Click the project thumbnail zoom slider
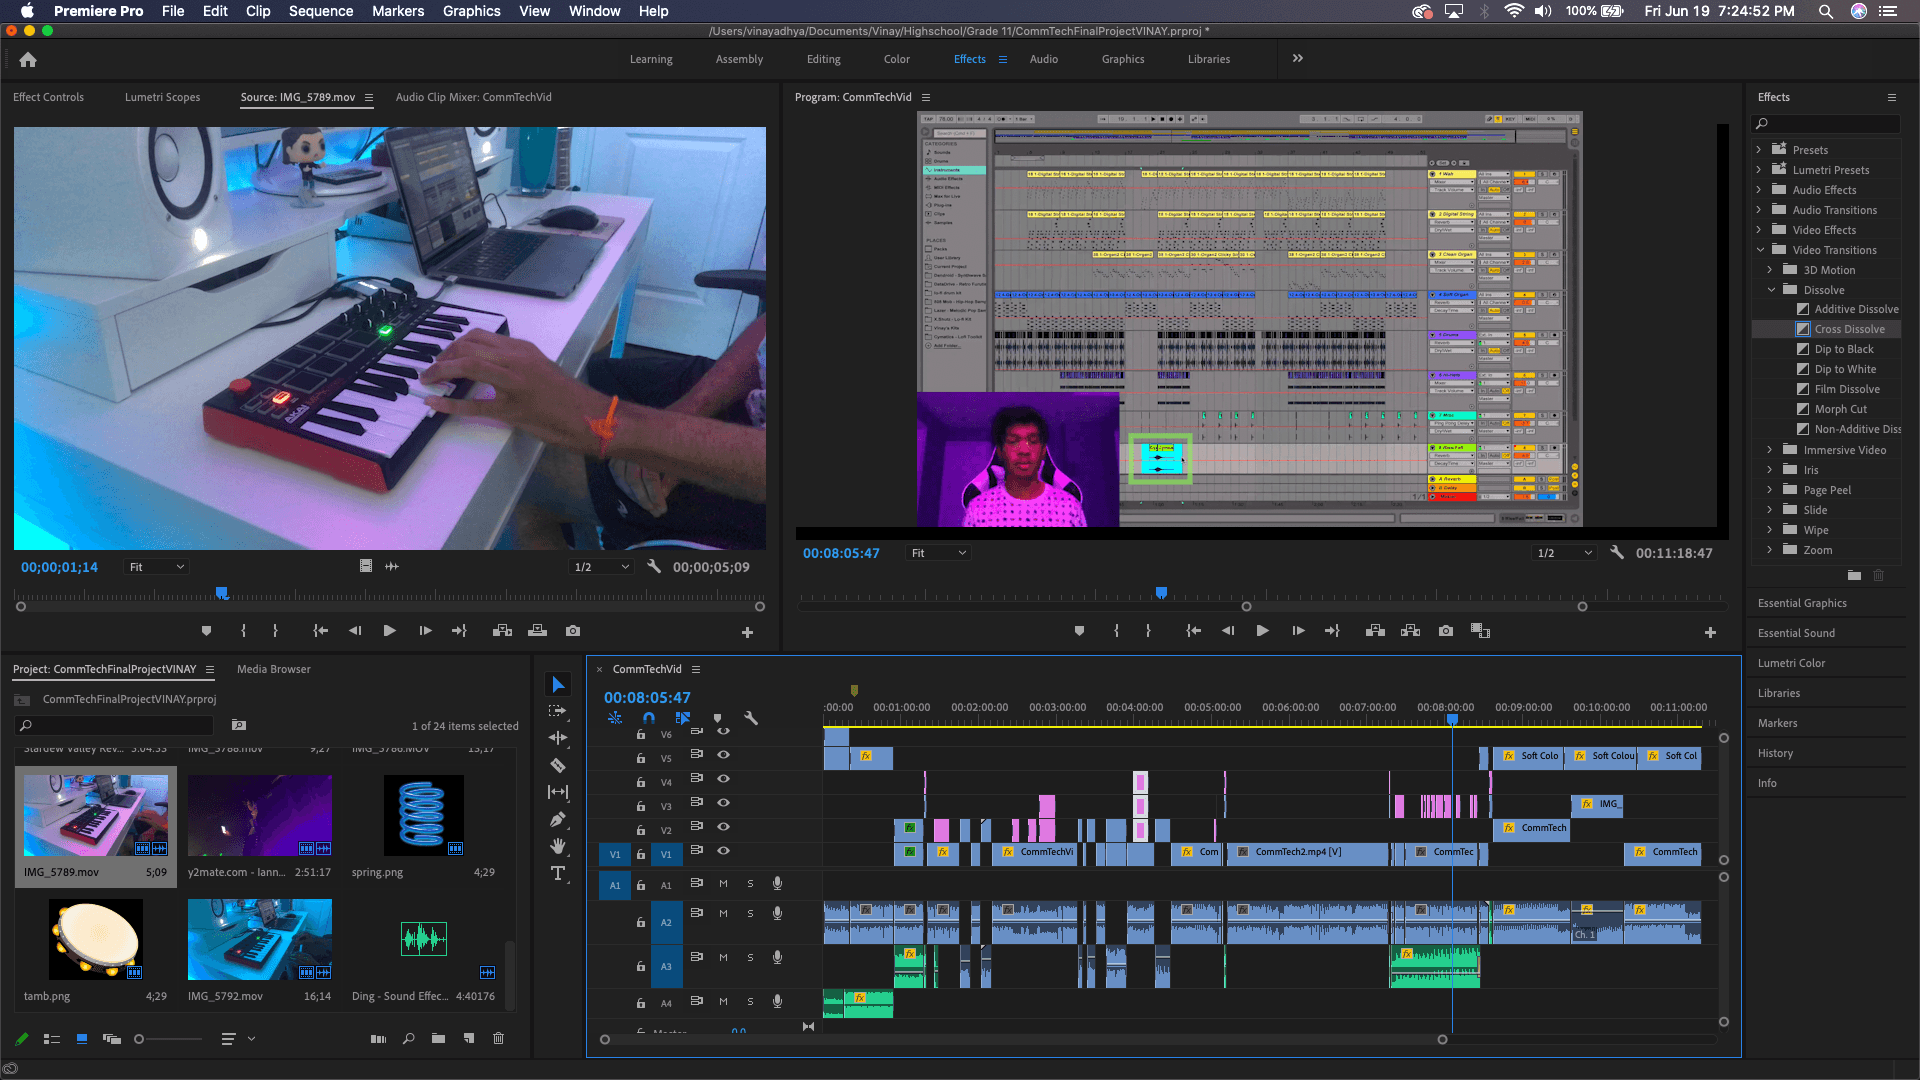The width and height of the screenshot is (1920, 1080). pyautogui.click(x=140, y=1039)
